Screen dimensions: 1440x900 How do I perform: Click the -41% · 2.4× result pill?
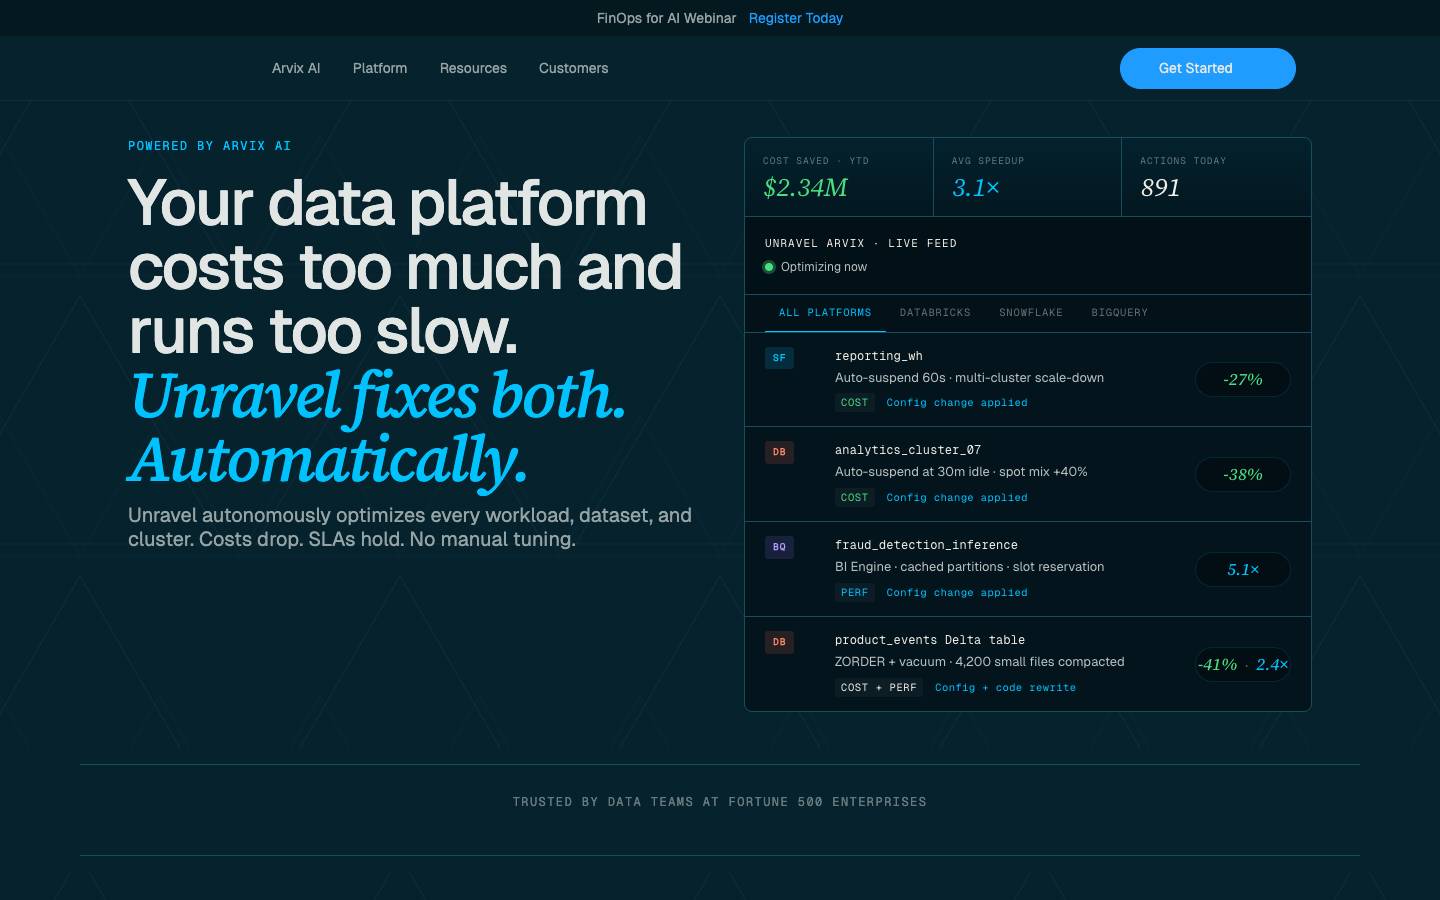click(x=1243, y=665)
